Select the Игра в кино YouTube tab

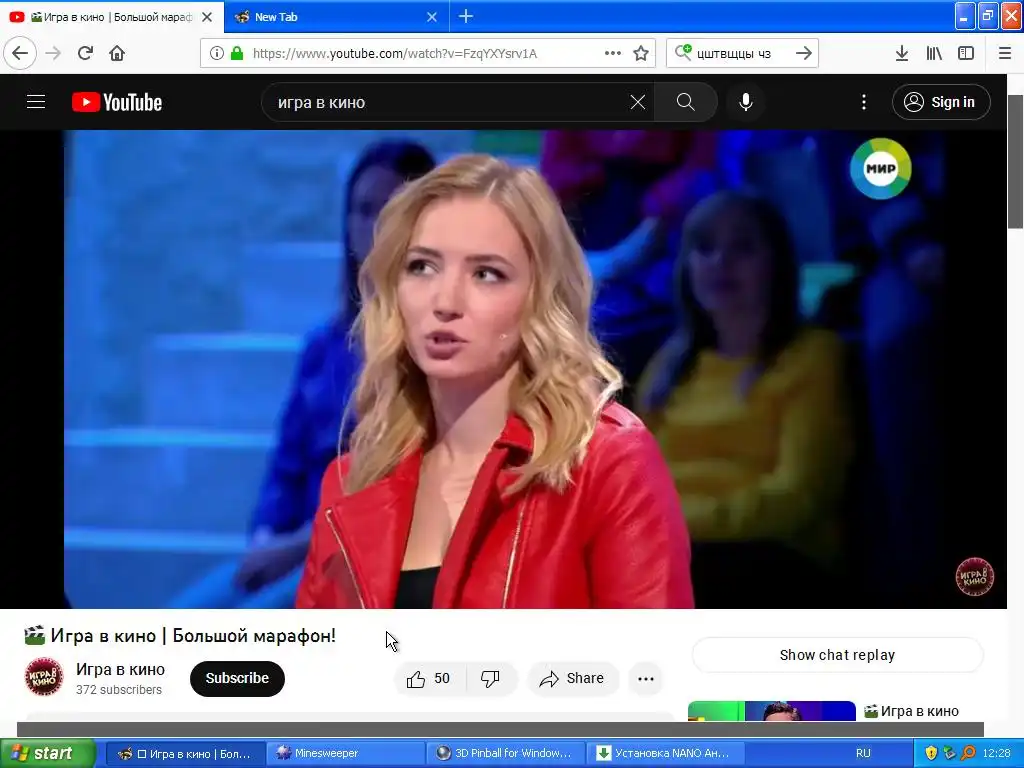pyautogui.click(x=111, y=17)
